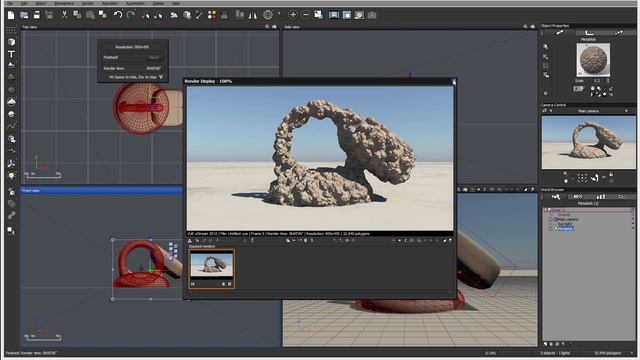Open the File menu
This screenshot has width=640, height=360.
10,3
